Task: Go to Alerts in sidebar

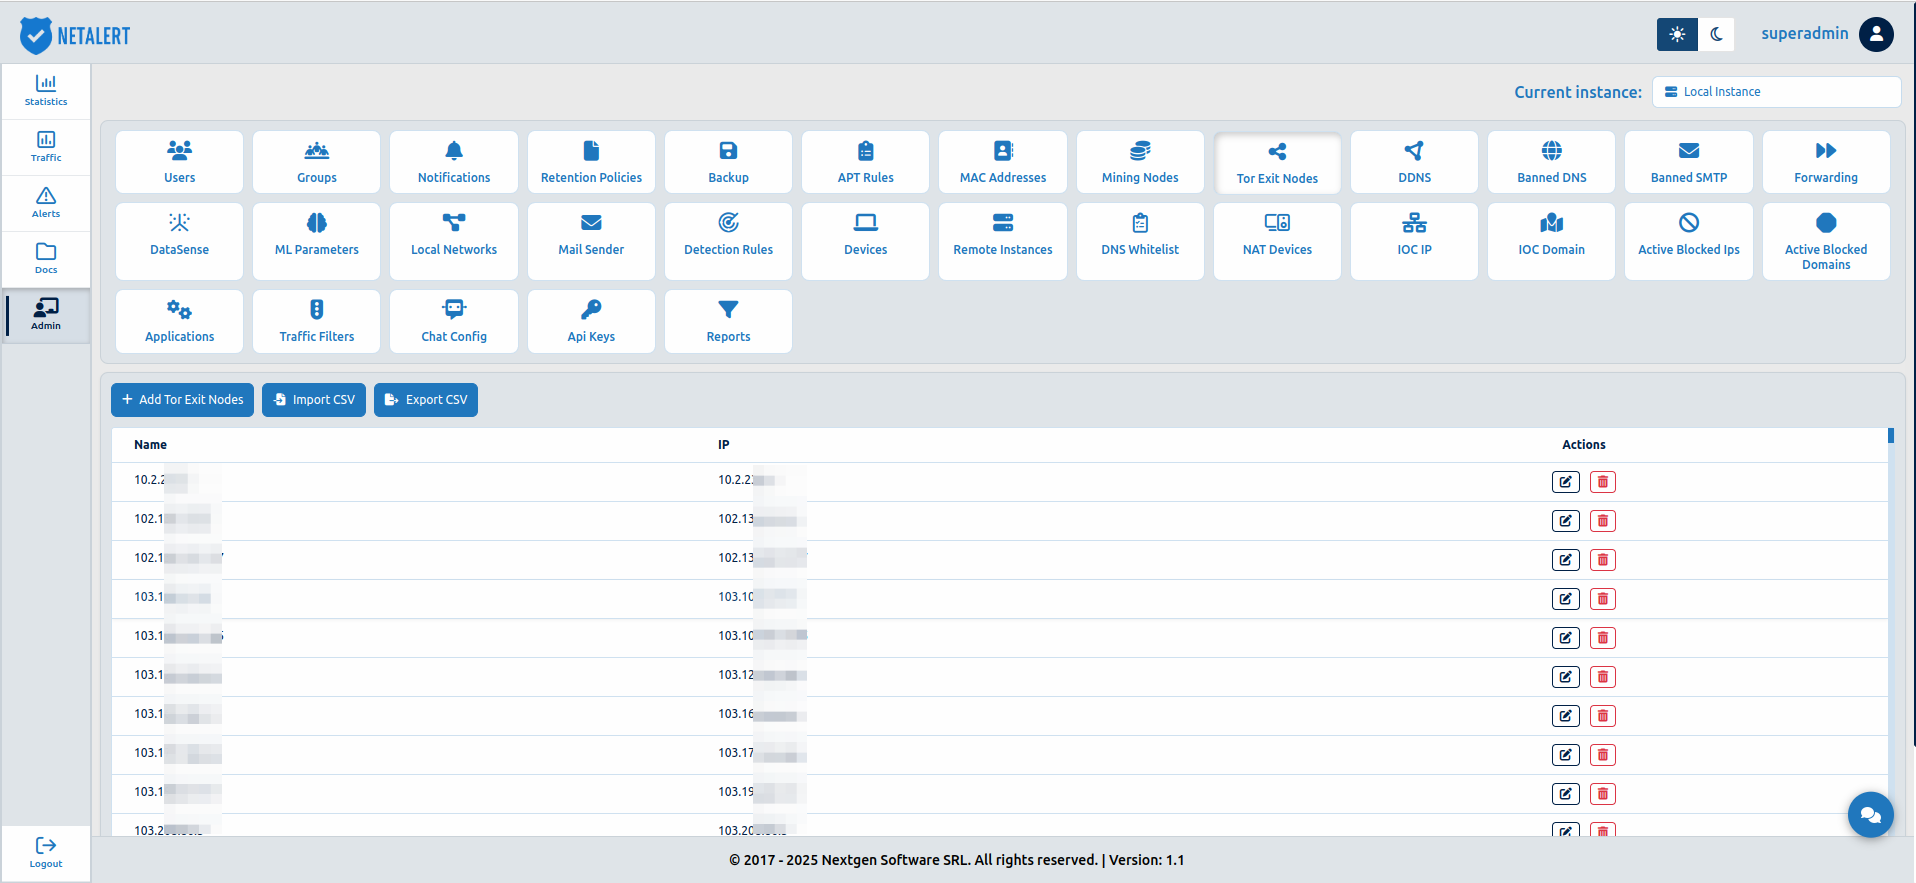Action: click(x=46, y=203)
